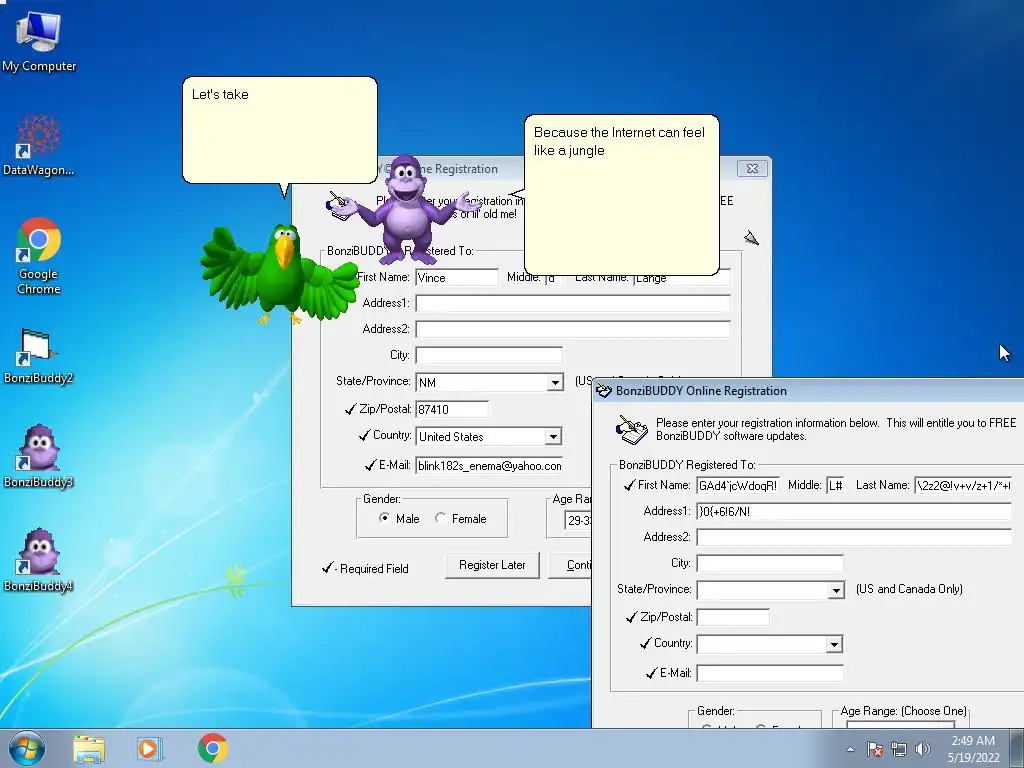Click the empty Zip/Postal field in the front window
The image size is (1024, 768).
[x=733, y=617]
